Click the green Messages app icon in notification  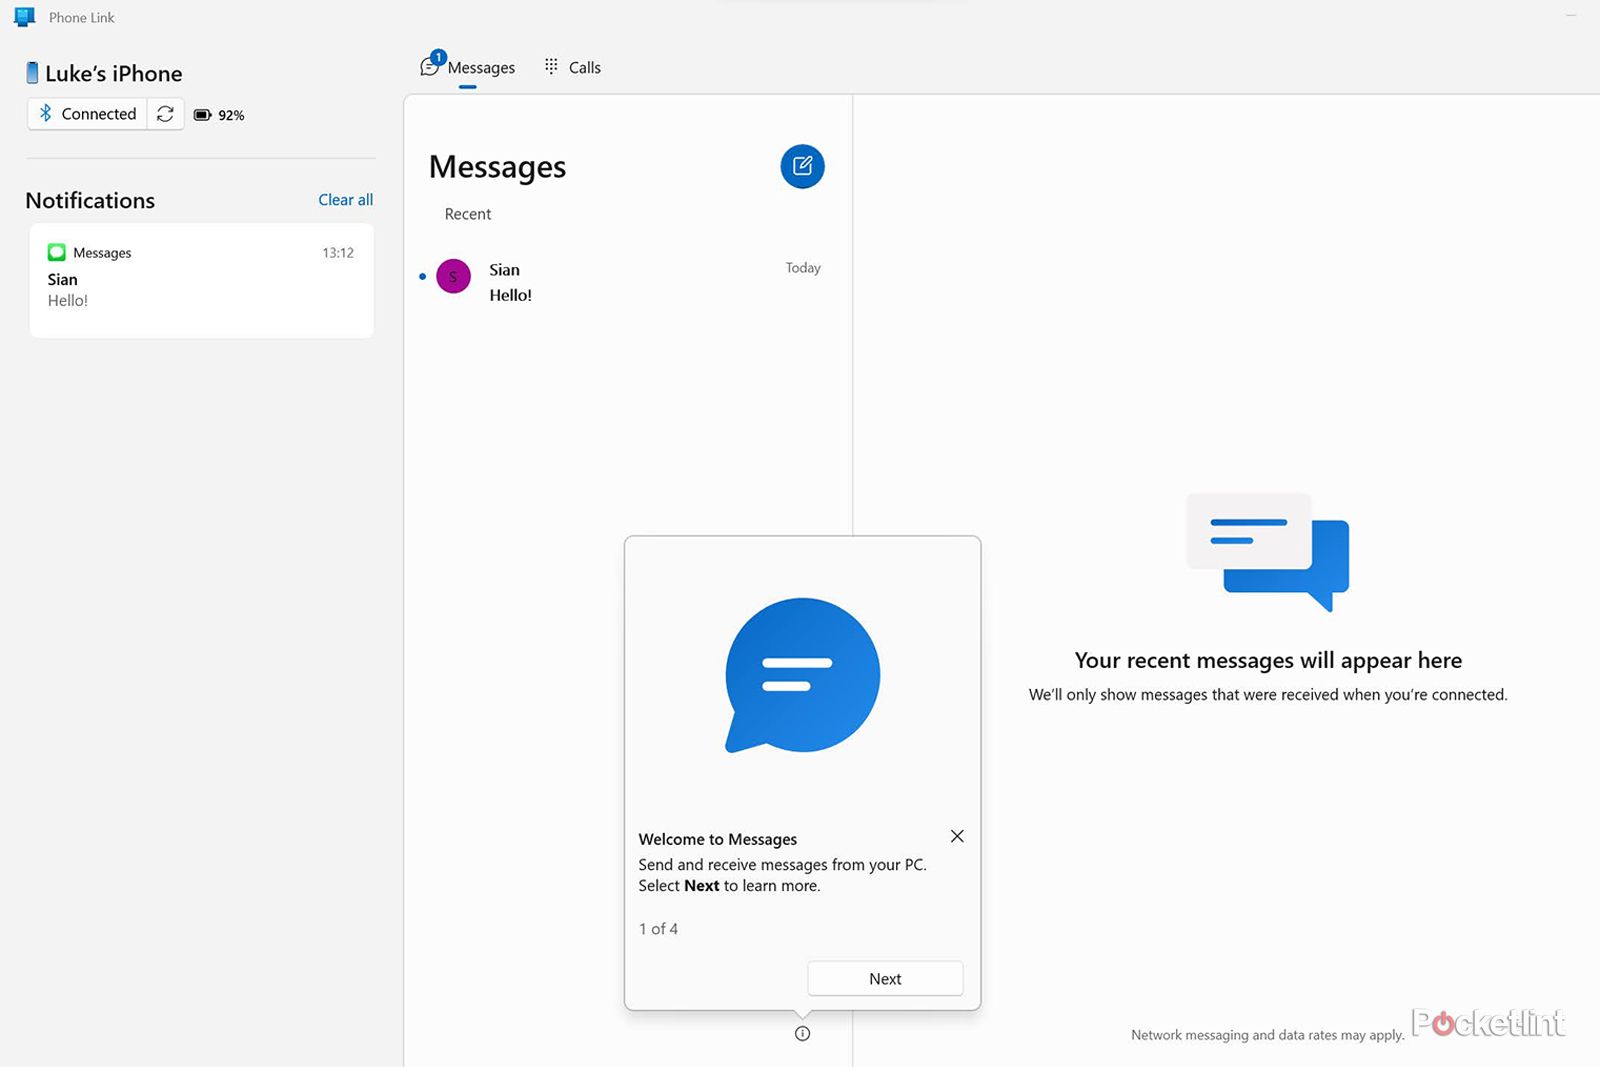pos(57,252)
